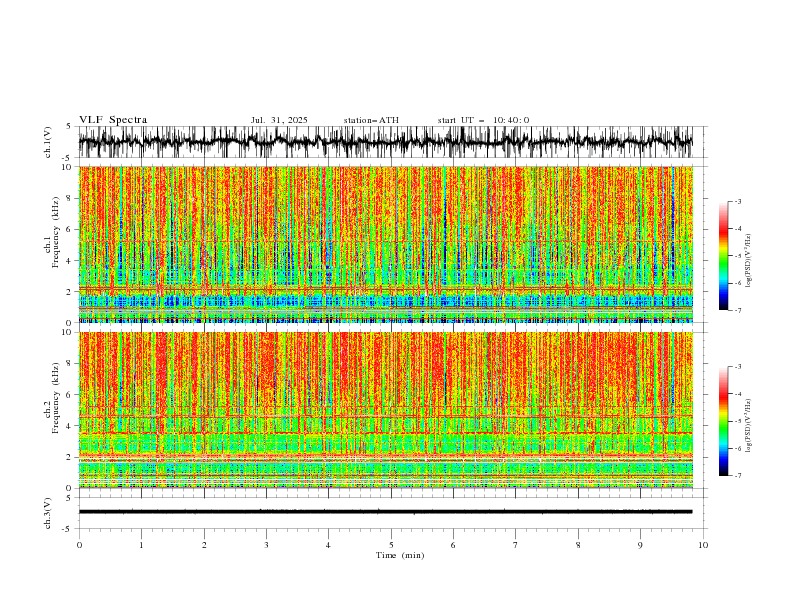Click the "2" kHz tick of ch.2 frequency axis
Viewport: 792px width, 612px height.
tap(70, 457)
